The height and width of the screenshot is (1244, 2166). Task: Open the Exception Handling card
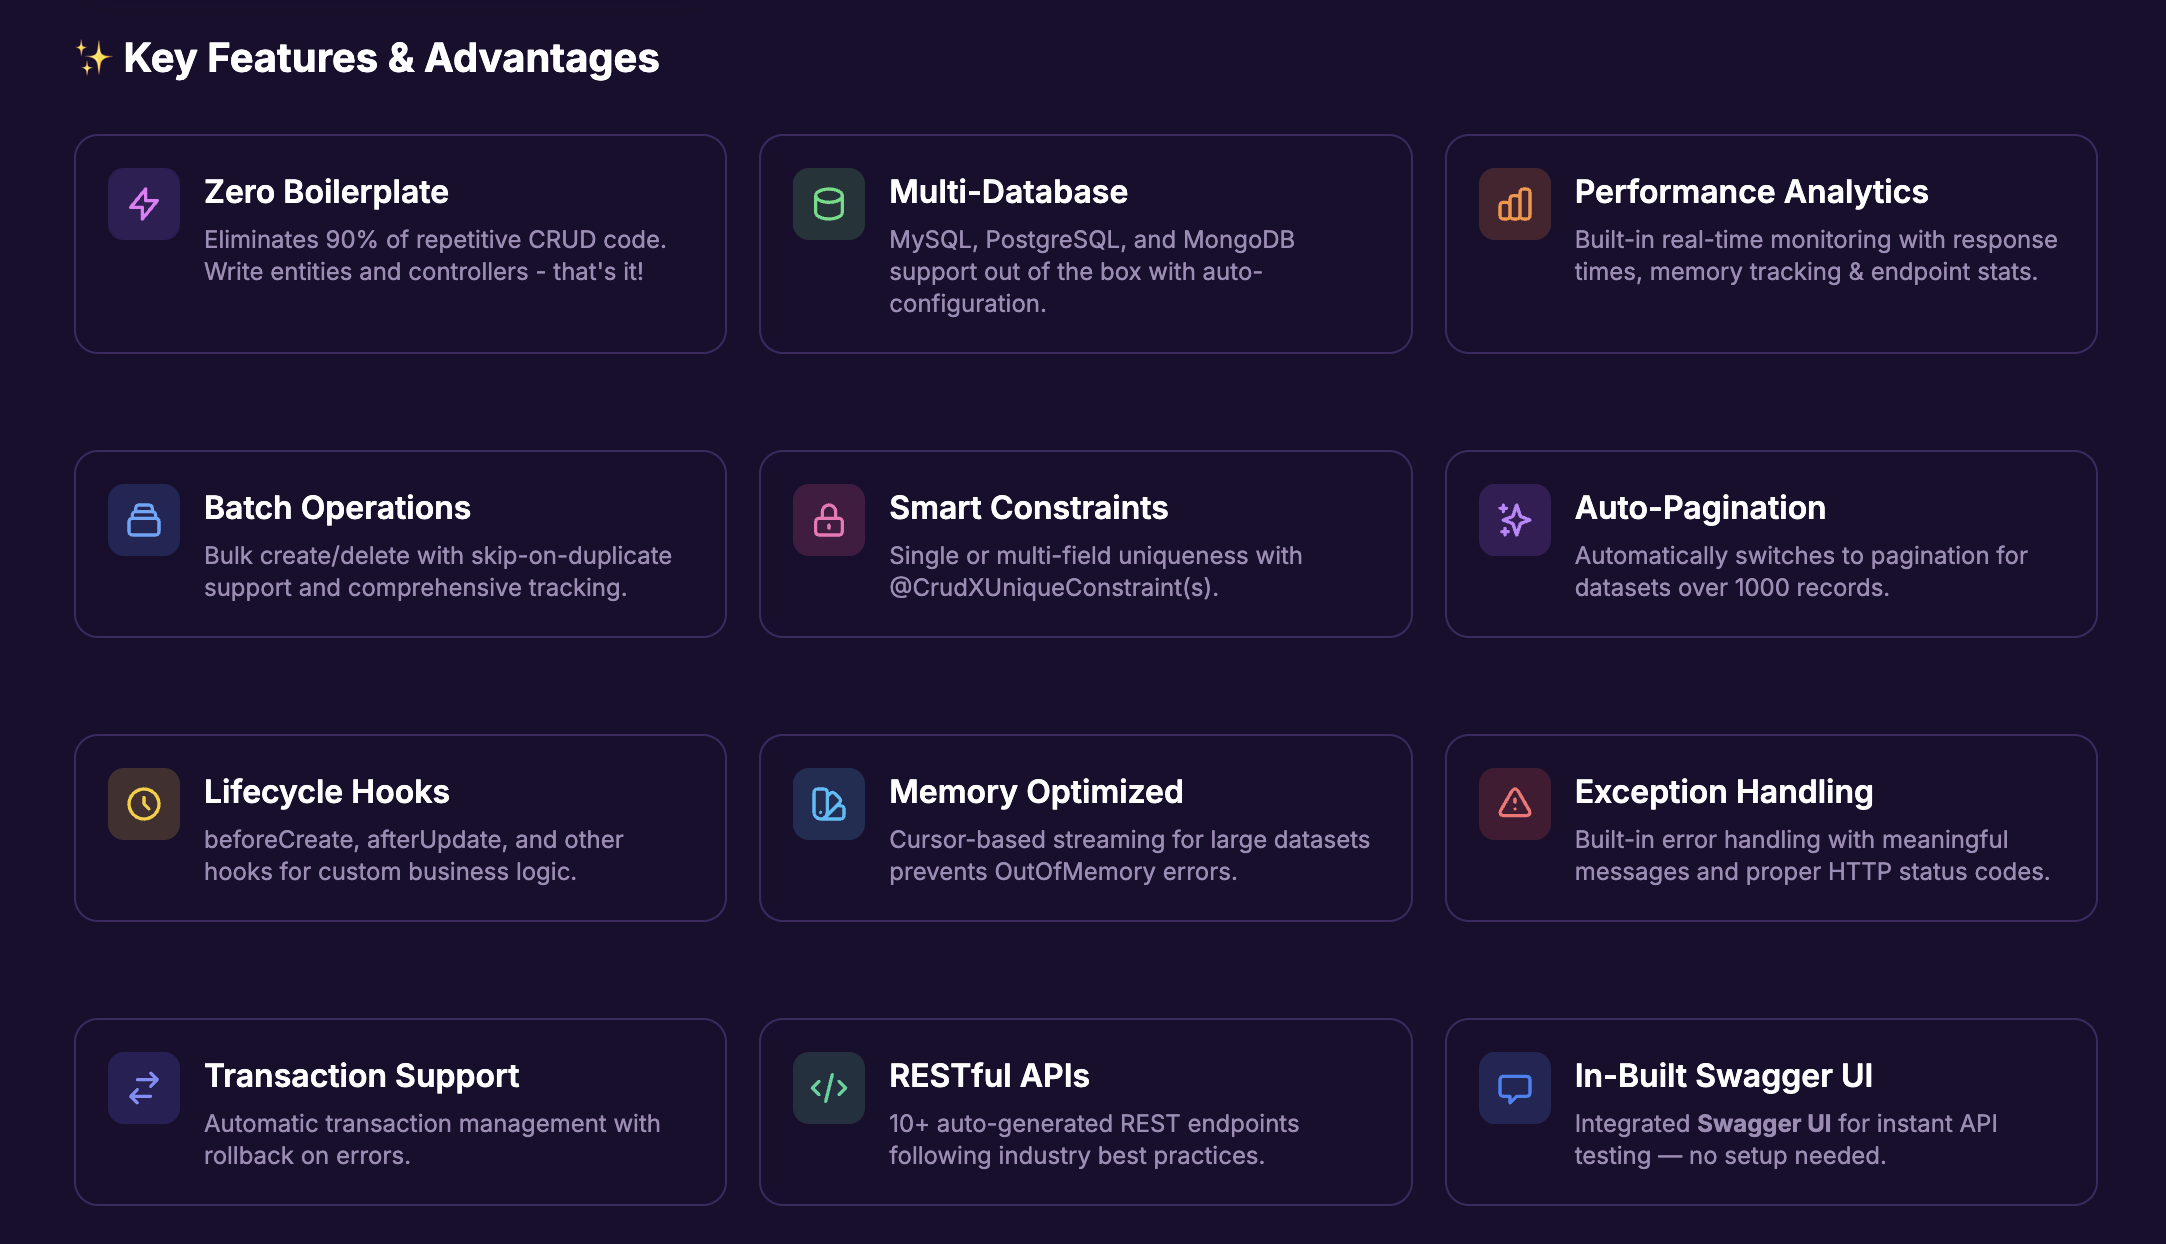1771,828
